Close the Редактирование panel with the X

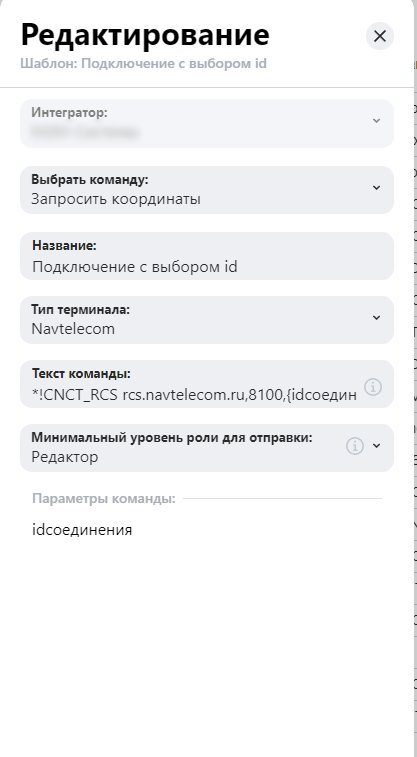380,36
